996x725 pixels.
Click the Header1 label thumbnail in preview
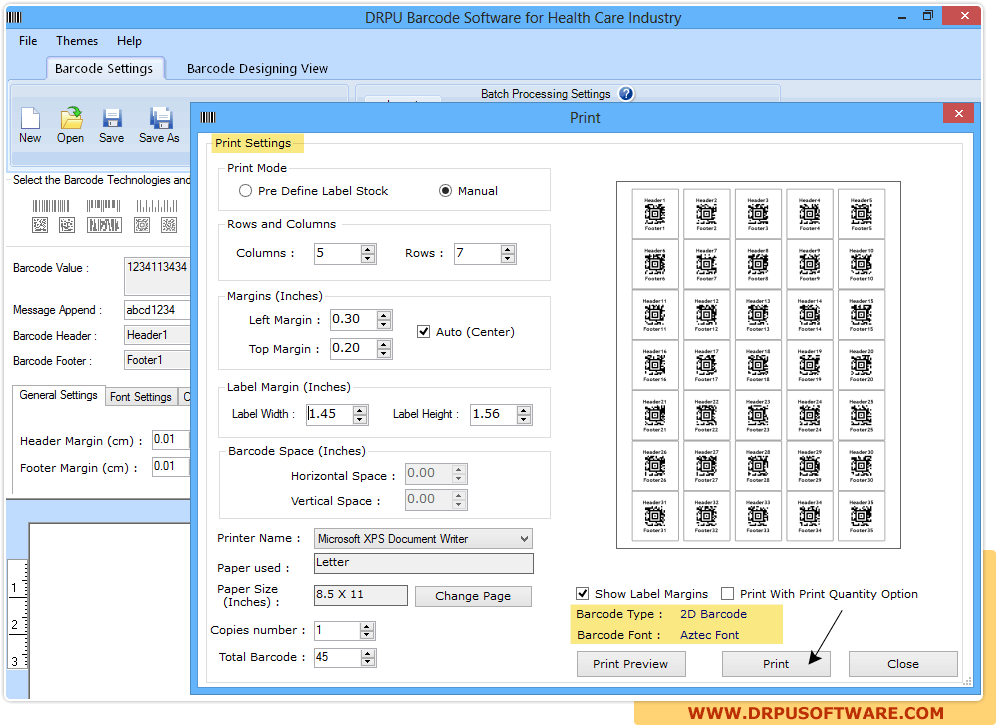[x=655, y=213]
